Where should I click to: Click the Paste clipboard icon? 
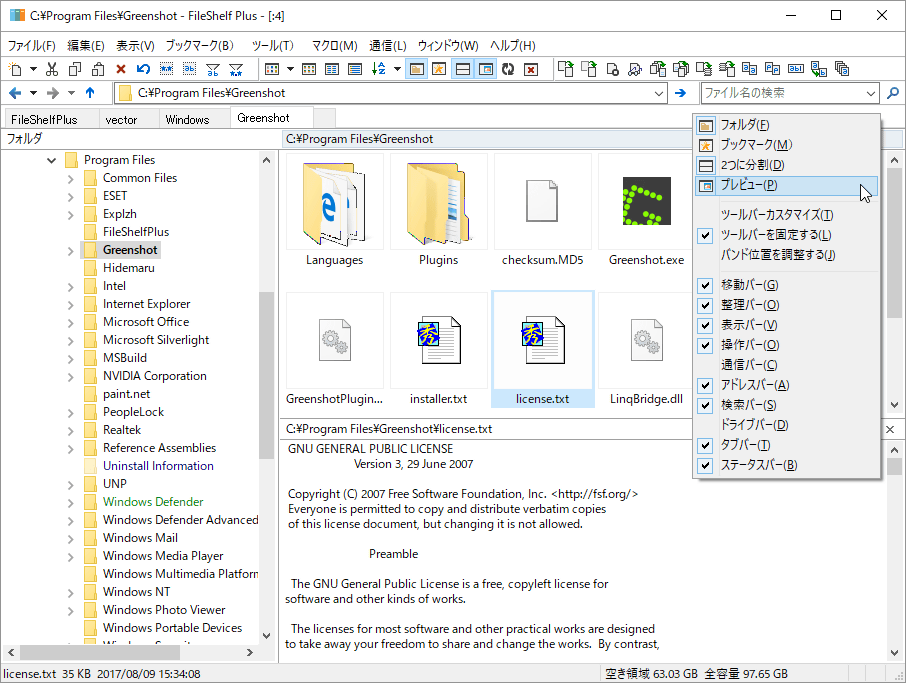click(x=98, y=69)
